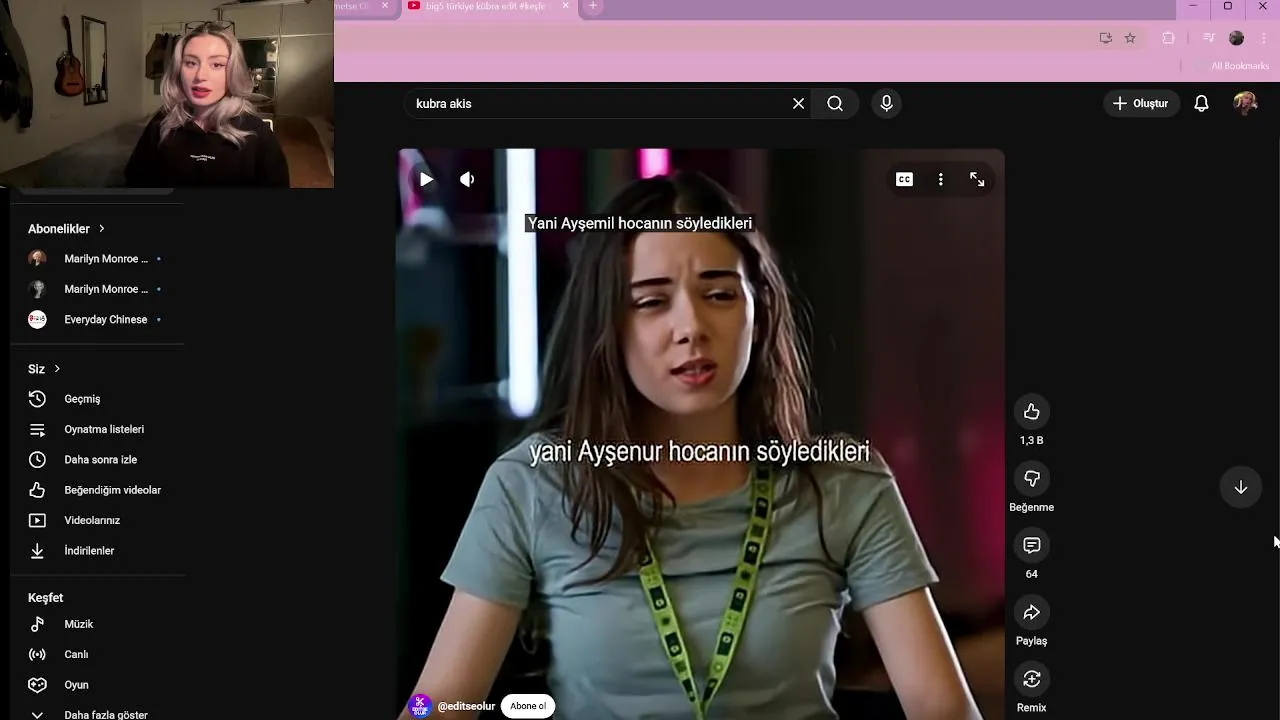The image size is (1280, 720).
Task: Open the second Marilyn Monroe subscription
Action: [97, 289]
